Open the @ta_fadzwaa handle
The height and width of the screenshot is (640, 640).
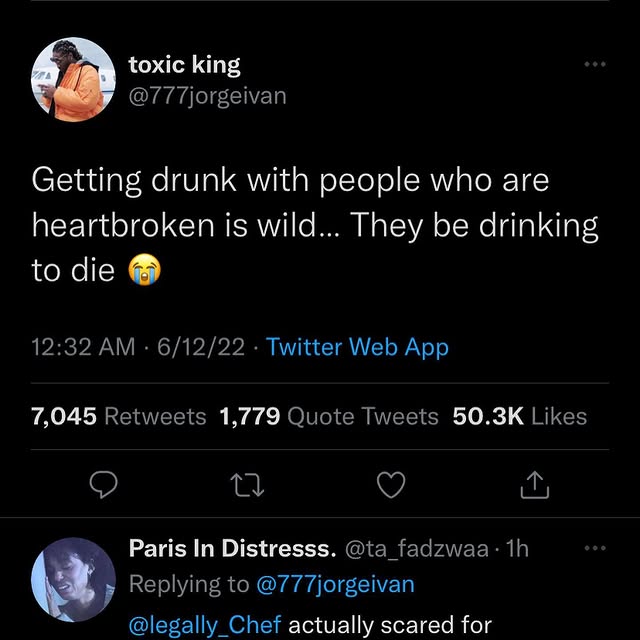(417, 548)
